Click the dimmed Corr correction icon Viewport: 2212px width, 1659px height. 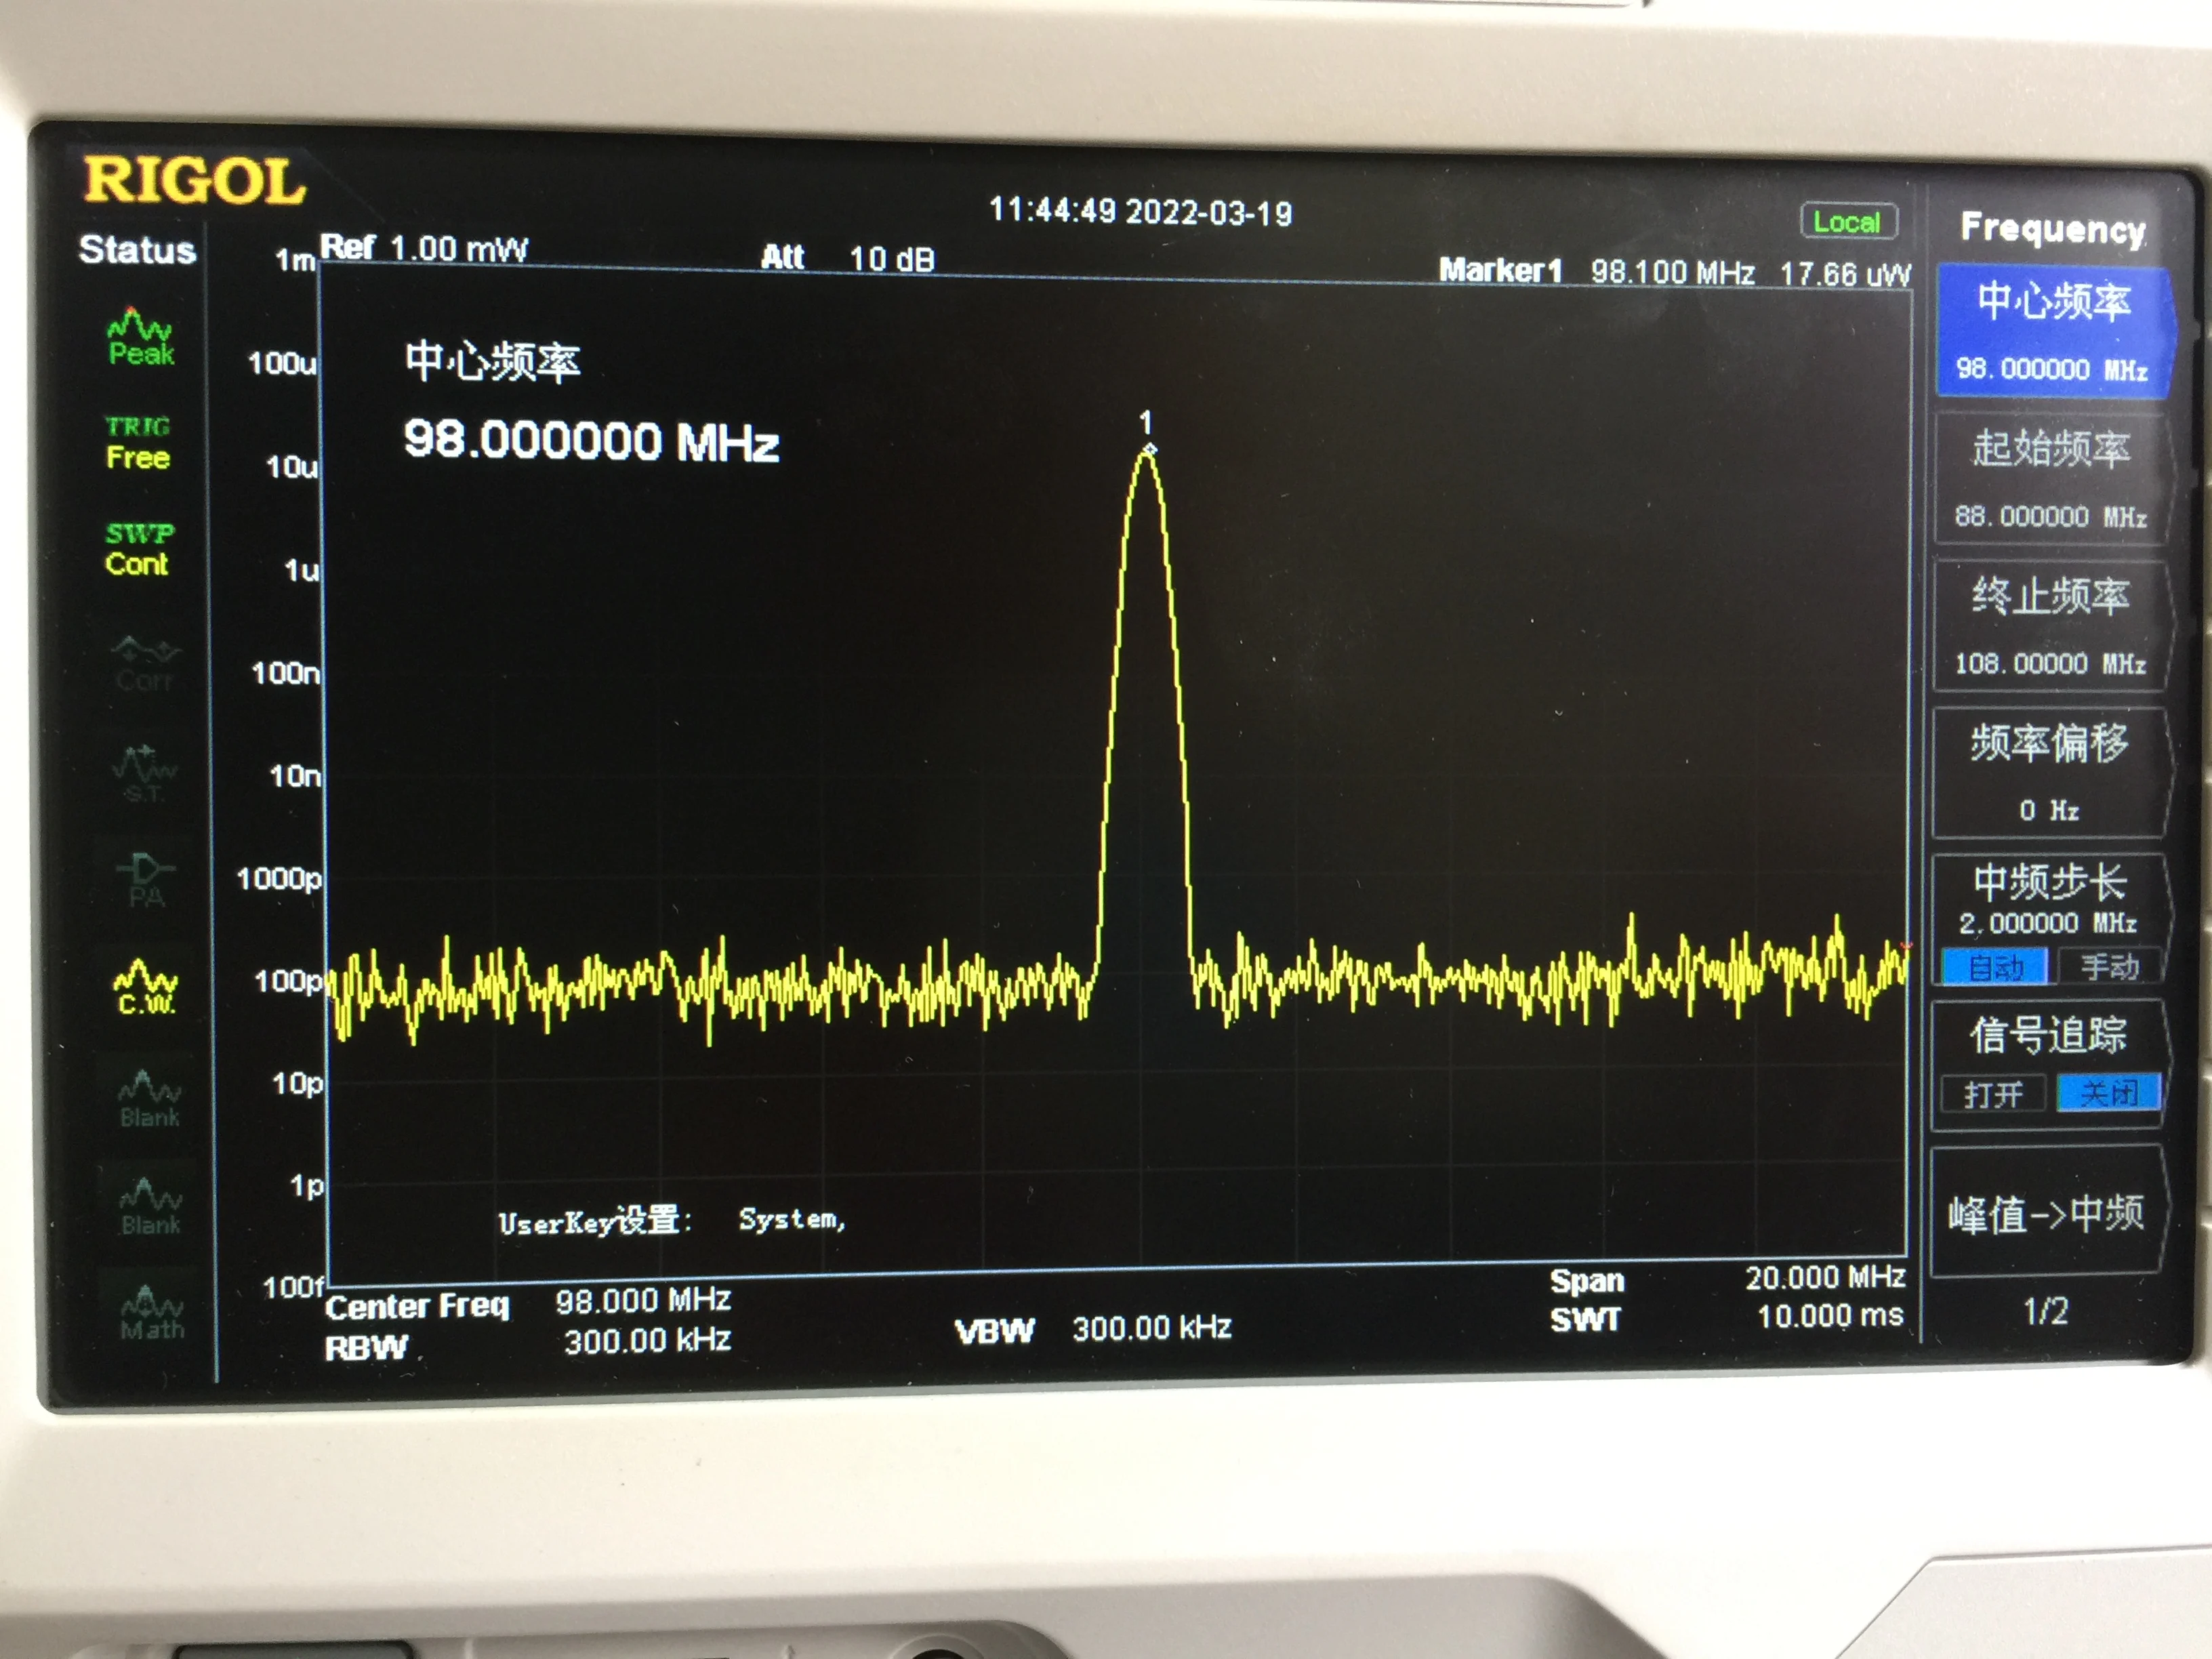click(x=144, y=665)
